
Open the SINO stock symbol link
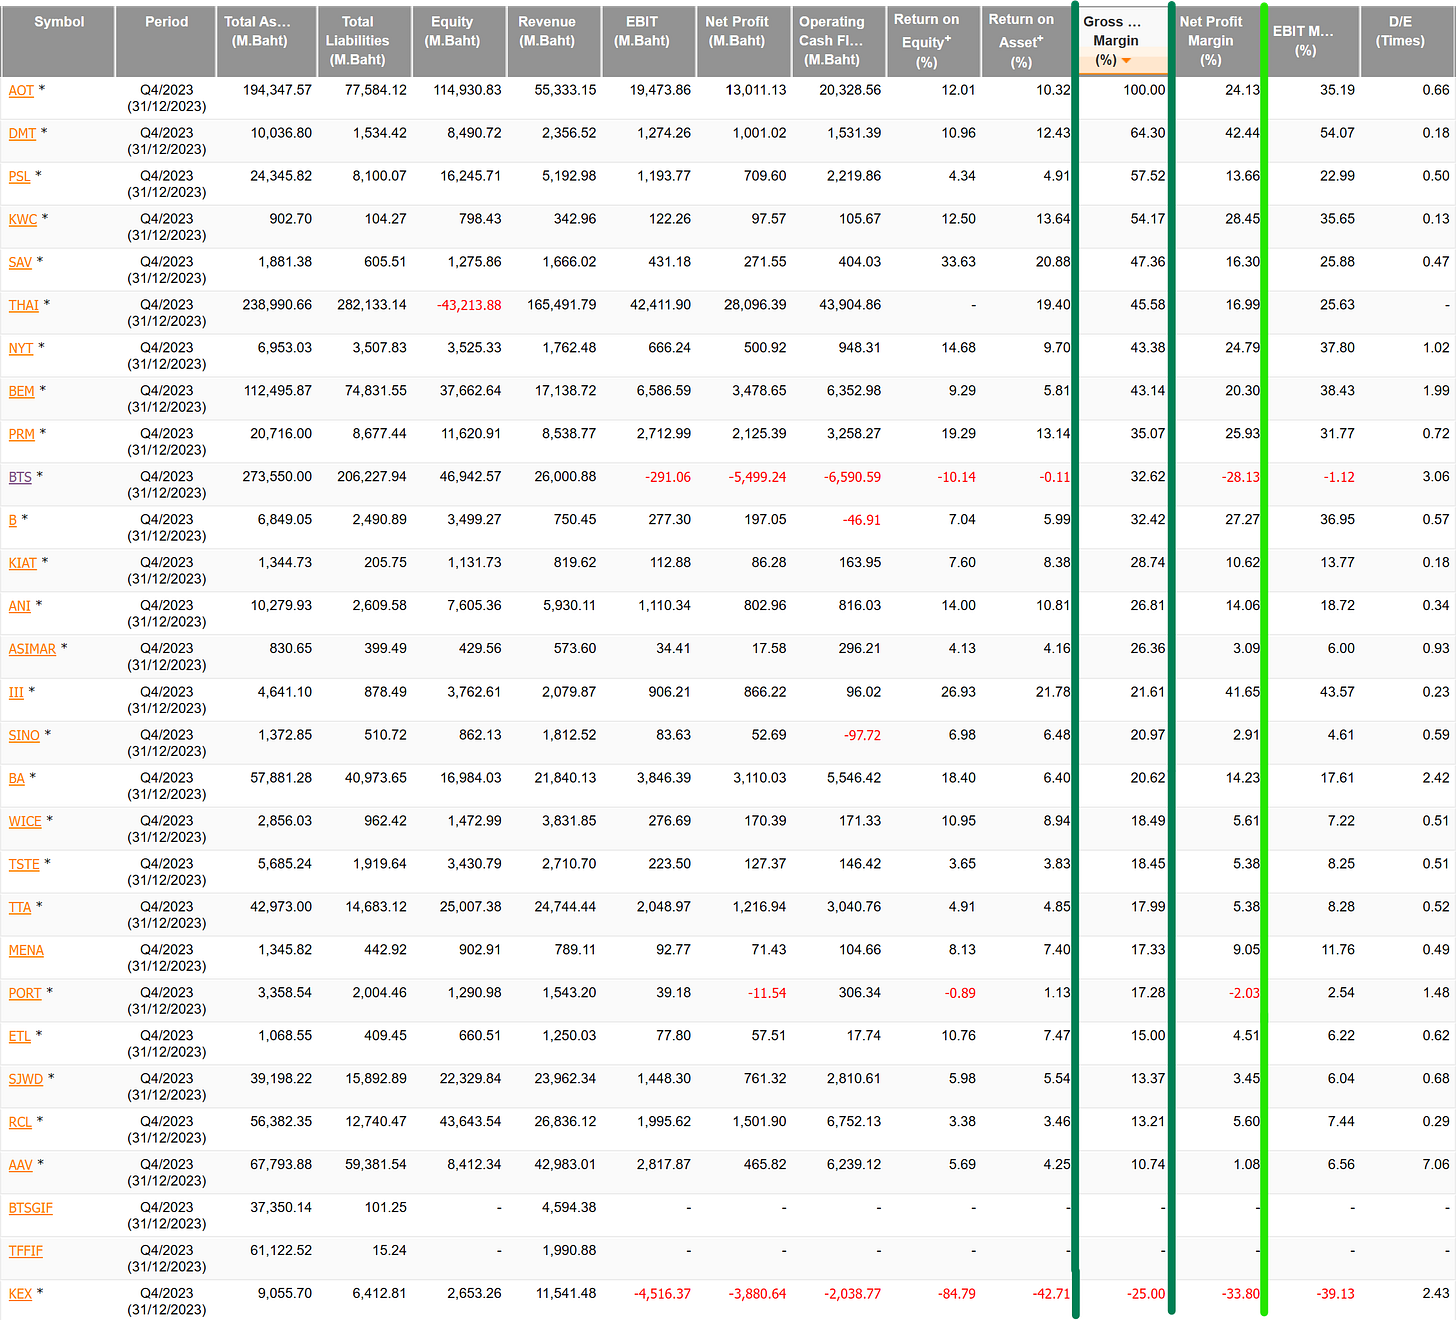24,736
